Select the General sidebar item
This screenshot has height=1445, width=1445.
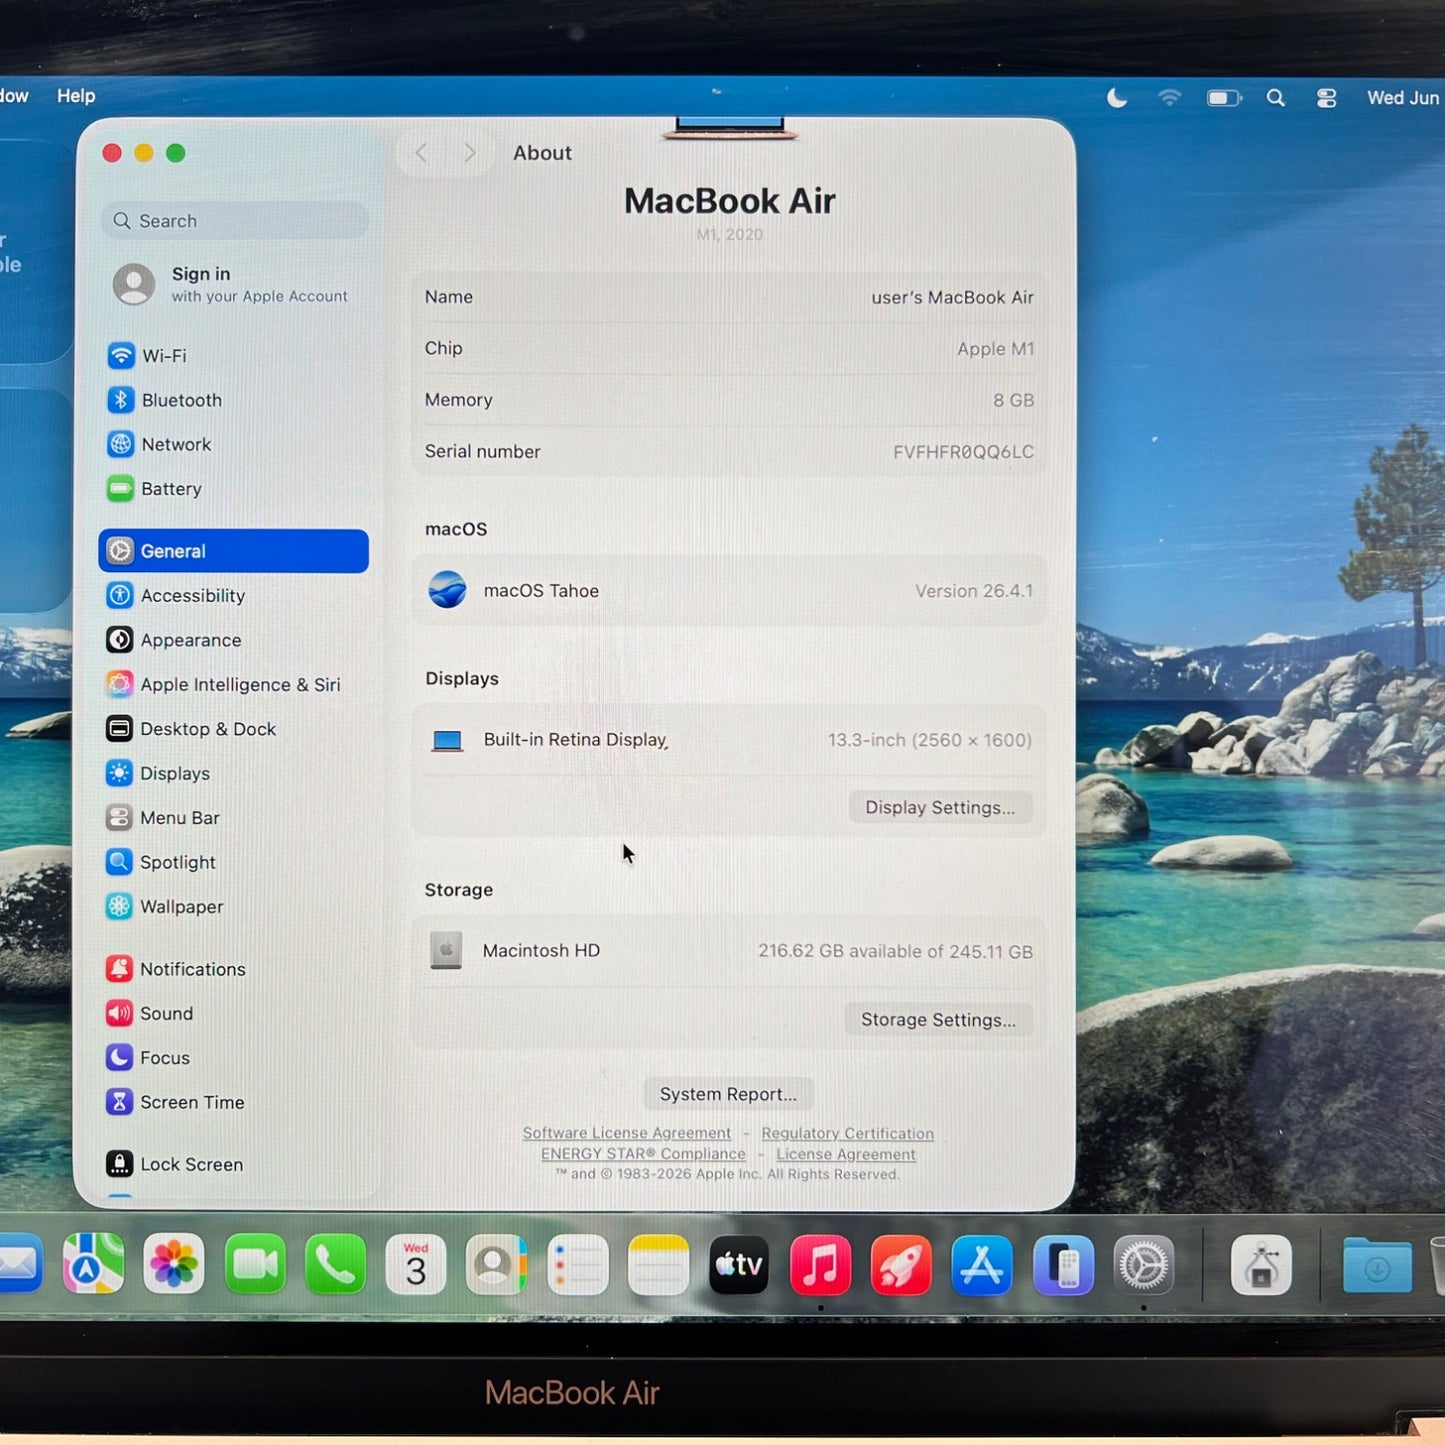pos(234,551)
